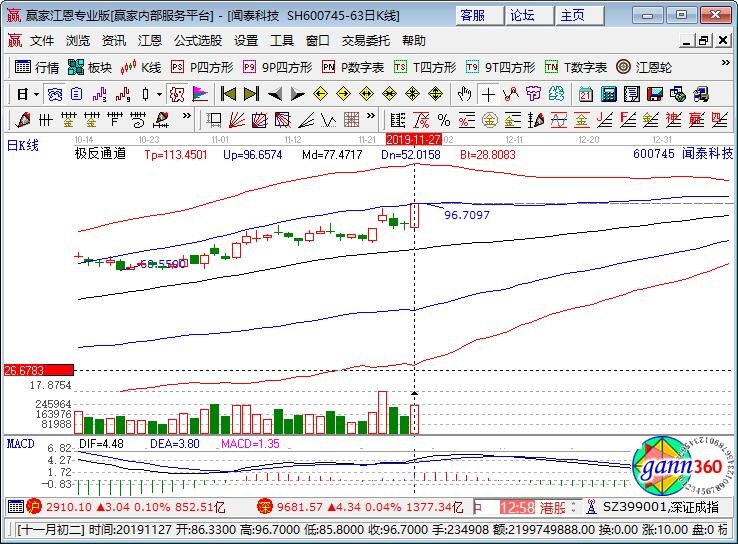738x544 pixels.
Task: Click the yellow diamond horizontal expand icon
Action: (367, 95)
